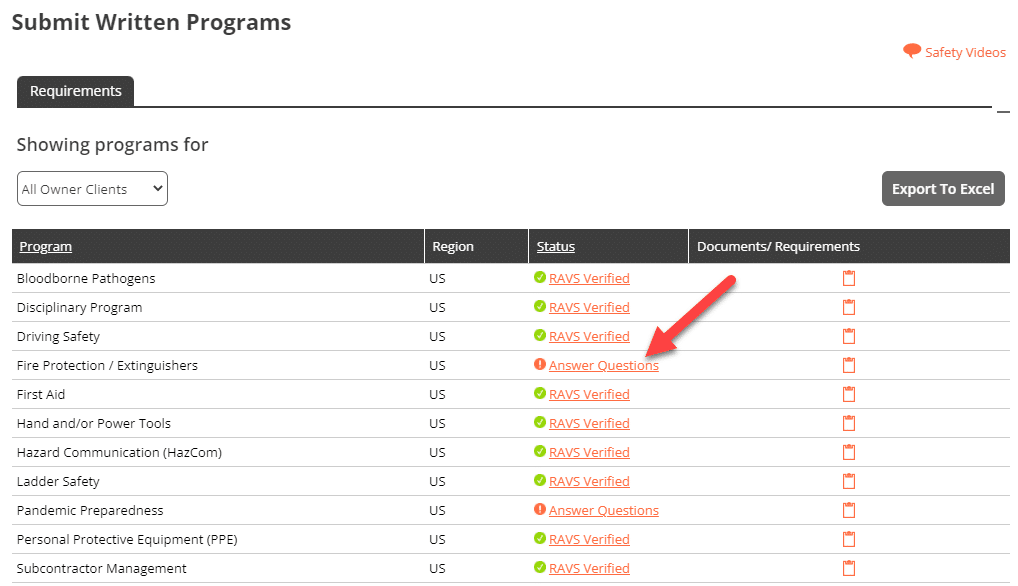
Task: Click Subcontractor Management documents clipboard icon
Action: pos(849,568)
